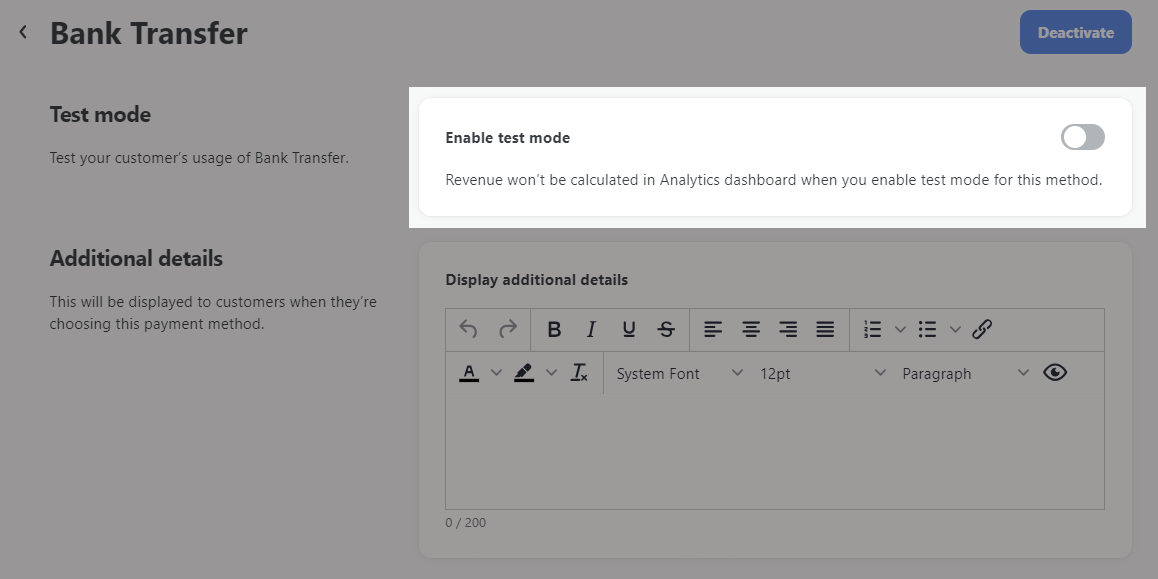Toggle preview with the eye icon

[1055, 372]
